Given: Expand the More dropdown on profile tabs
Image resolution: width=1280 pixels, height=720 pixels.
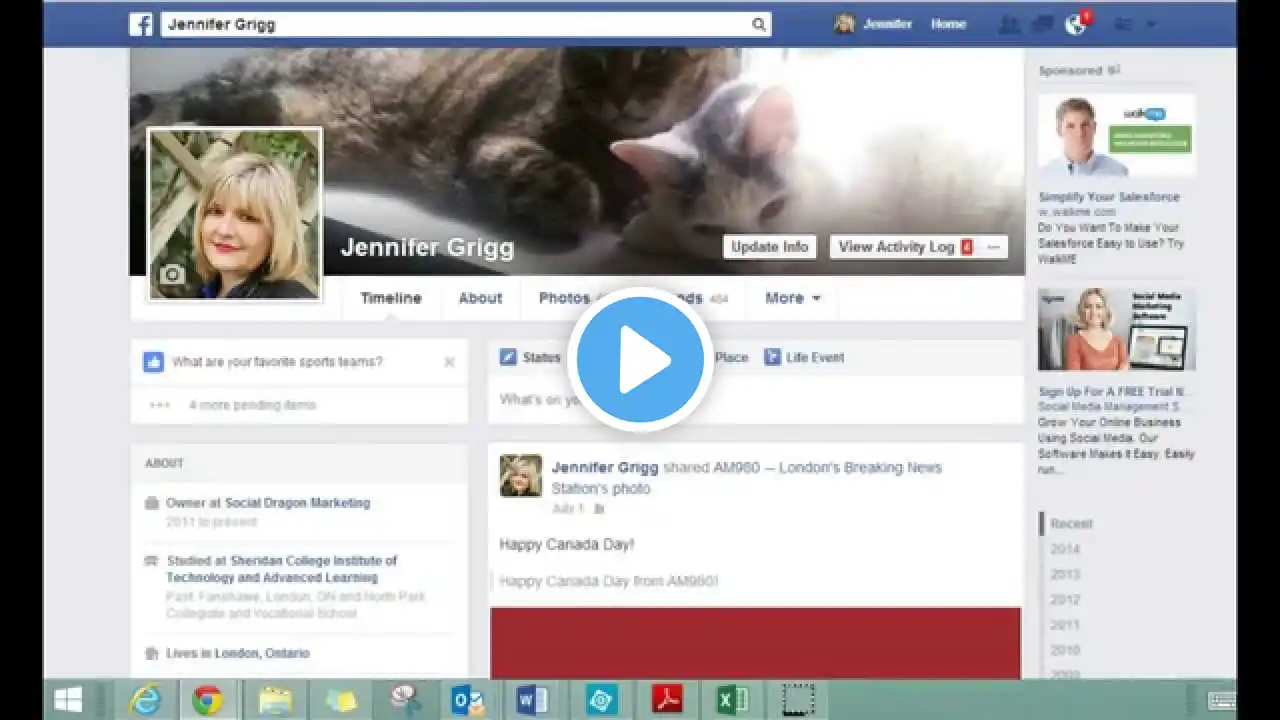Looking at the screenshot, I should [x=793, y=298].
